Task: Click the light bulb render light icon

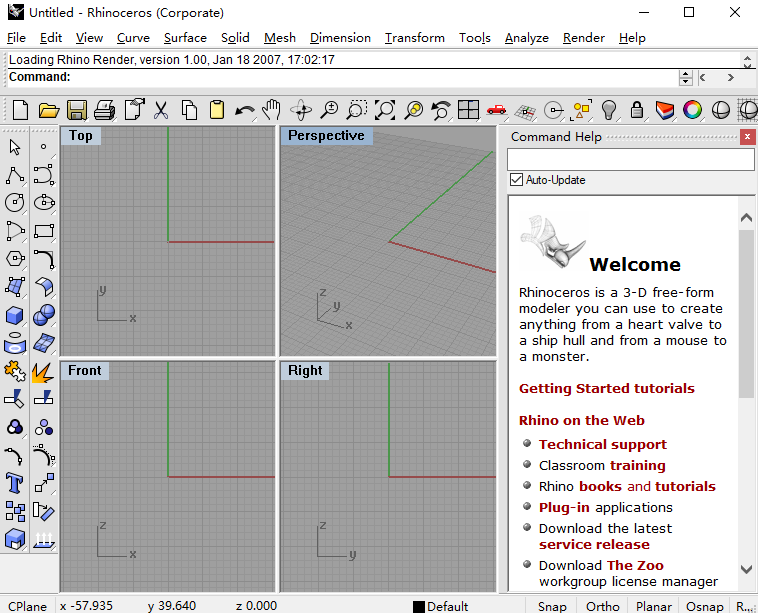Action: tap(608, 109)
